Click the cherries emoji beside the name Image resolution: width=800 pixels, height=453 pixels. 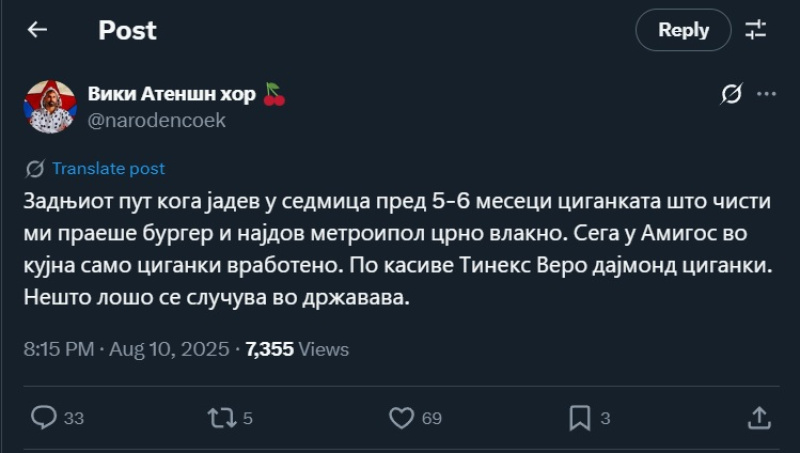(274, 94)
